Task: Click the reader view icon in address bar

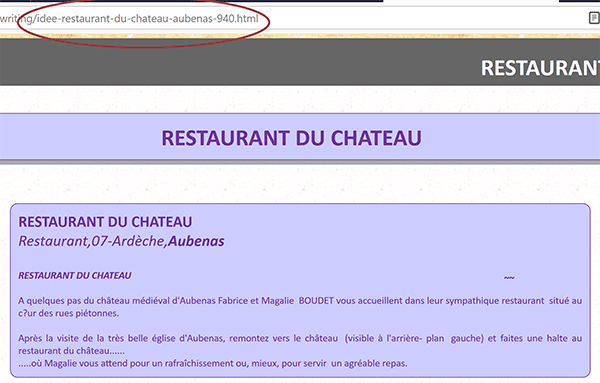Action: click(594, 18)
